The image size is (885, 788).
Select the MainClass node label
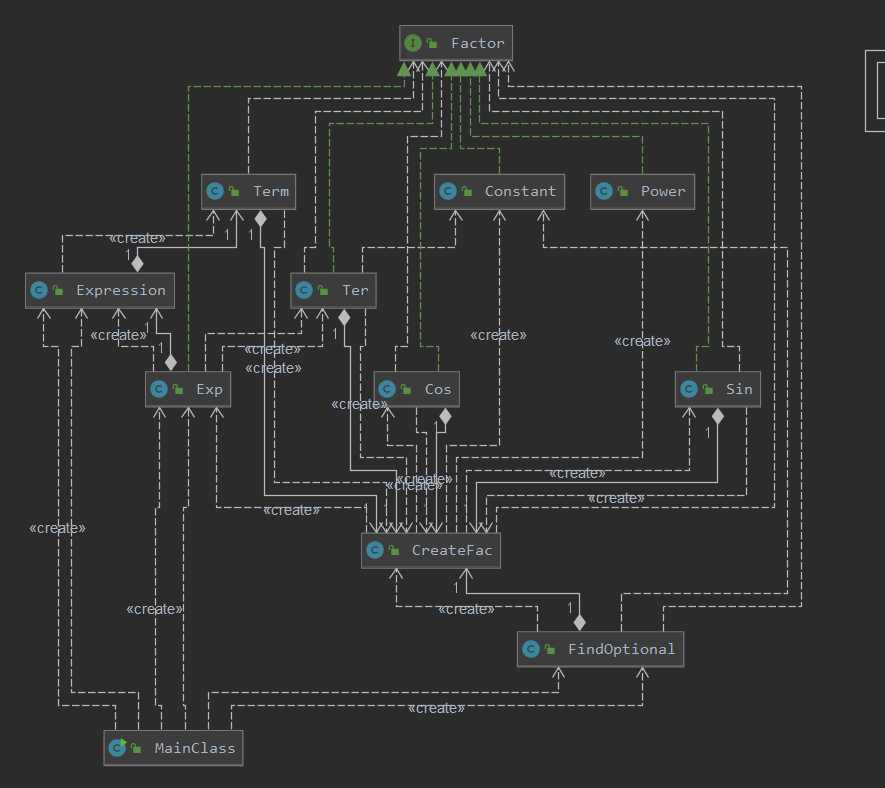pyautogui.click(x=195, y=748)
